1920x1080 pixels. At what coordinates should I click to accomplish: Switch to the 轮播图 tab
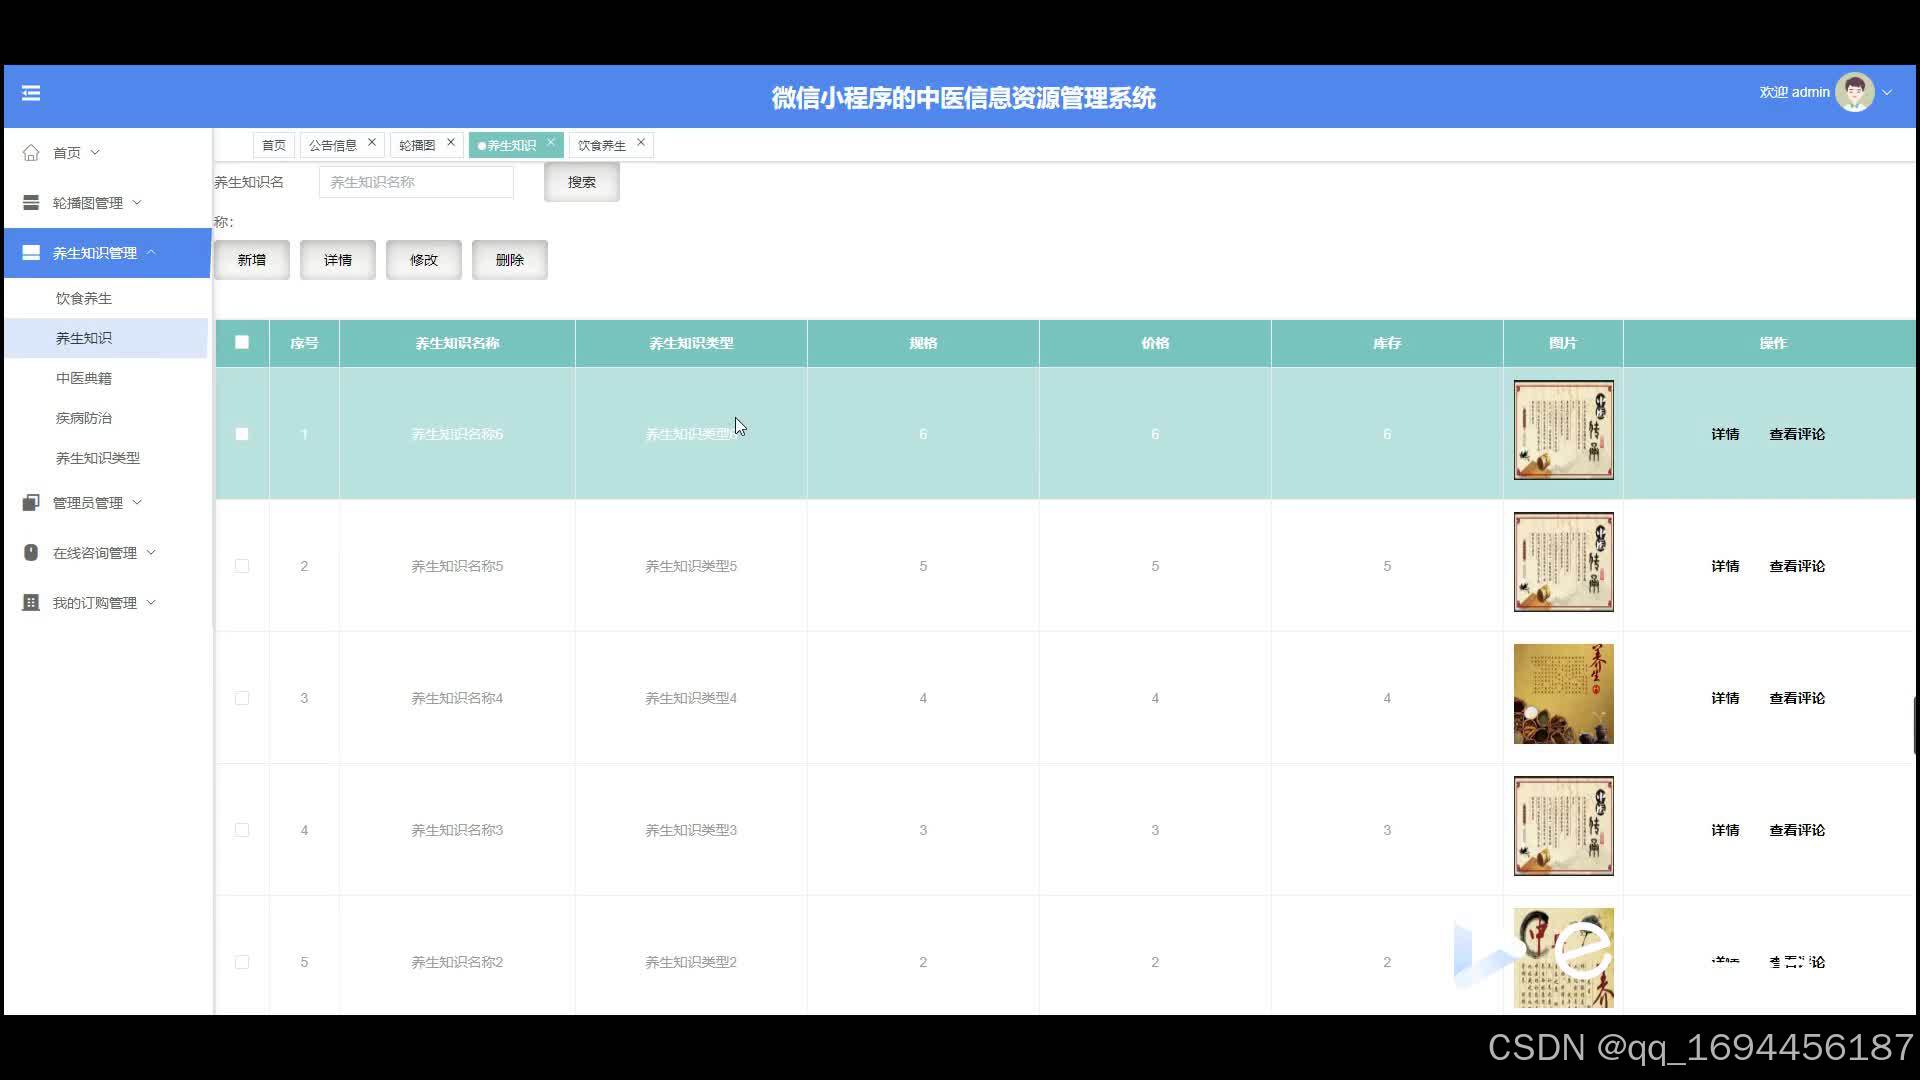pyautogui.click(x=417, y=145)
